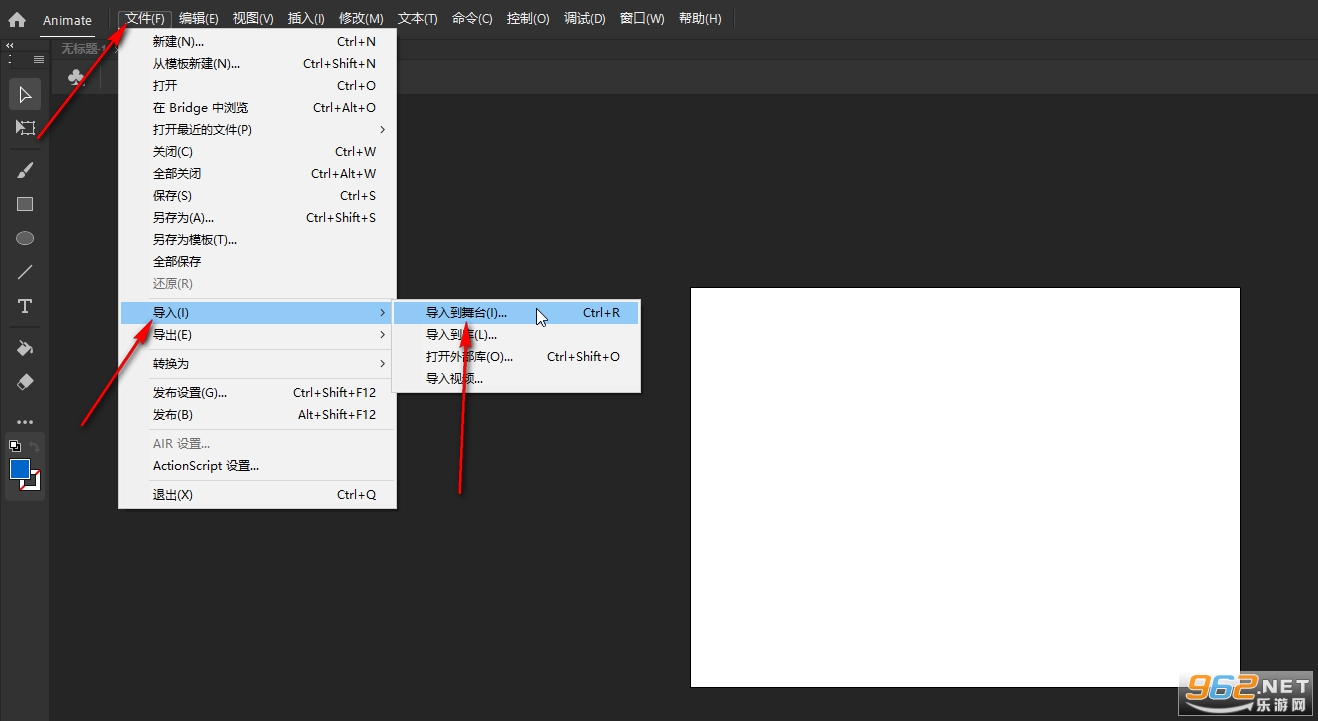Open the edit toolbar three-dots button

(x=25, y=422)
